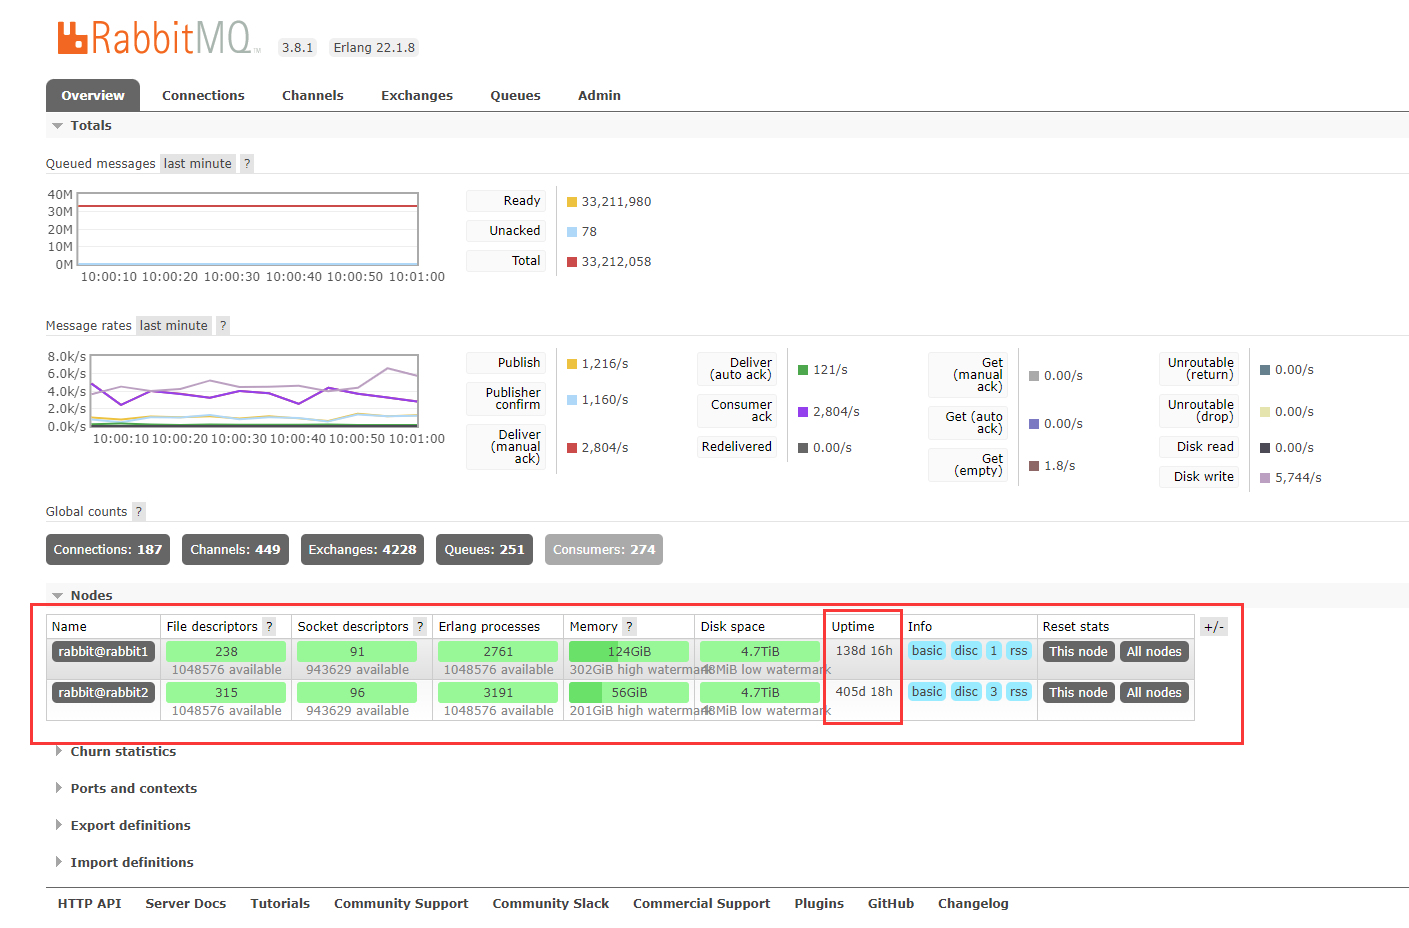This screenshot has width=1409, height=928.
Task: Open the Admin tab
Action: (599, 96)
